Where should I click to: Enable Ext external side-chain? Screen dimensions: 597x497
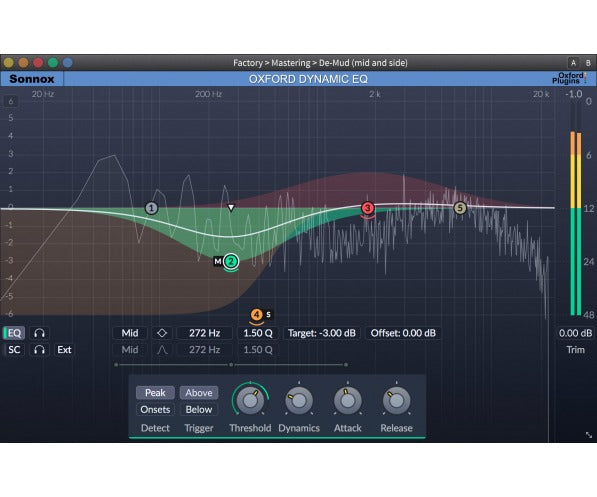click(x=64, y=350)
